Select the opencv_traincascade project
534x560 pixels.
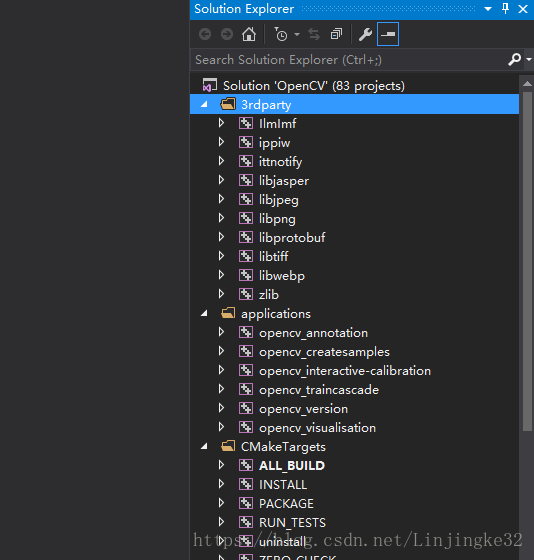pos(319,390)
